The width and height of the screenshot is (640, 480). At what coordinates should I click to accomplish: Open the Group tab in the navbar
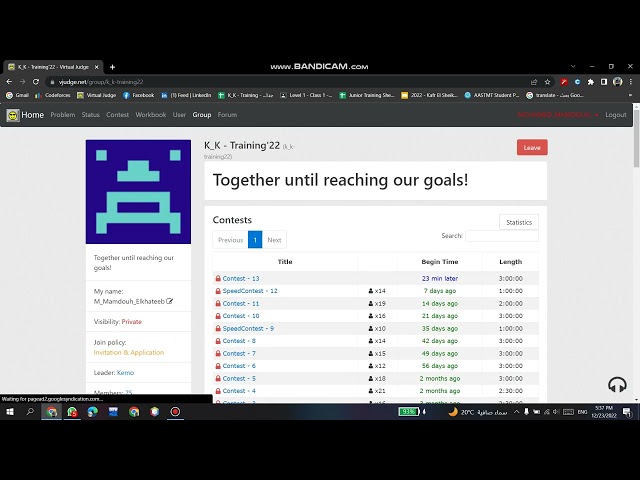click(201, 115)
